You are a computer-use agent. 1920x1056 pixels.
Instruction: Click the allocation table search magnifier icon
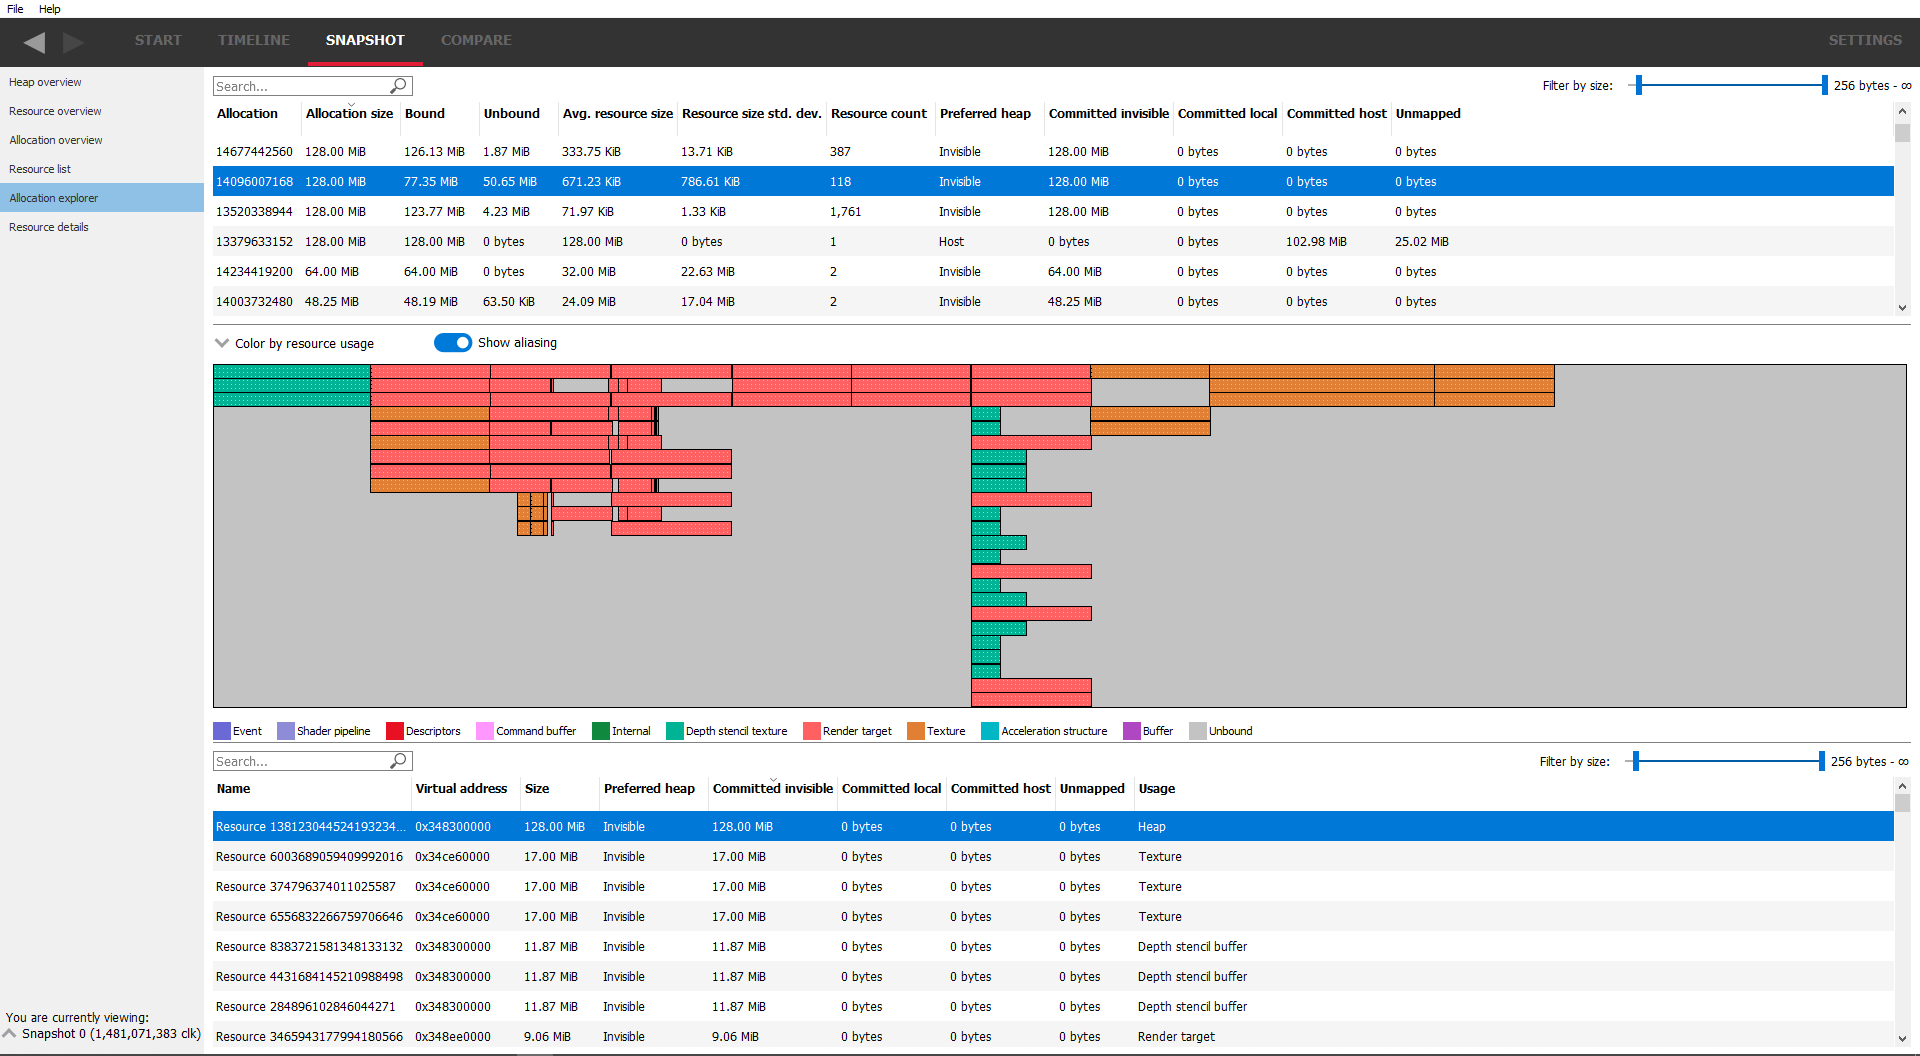[398, 86]
